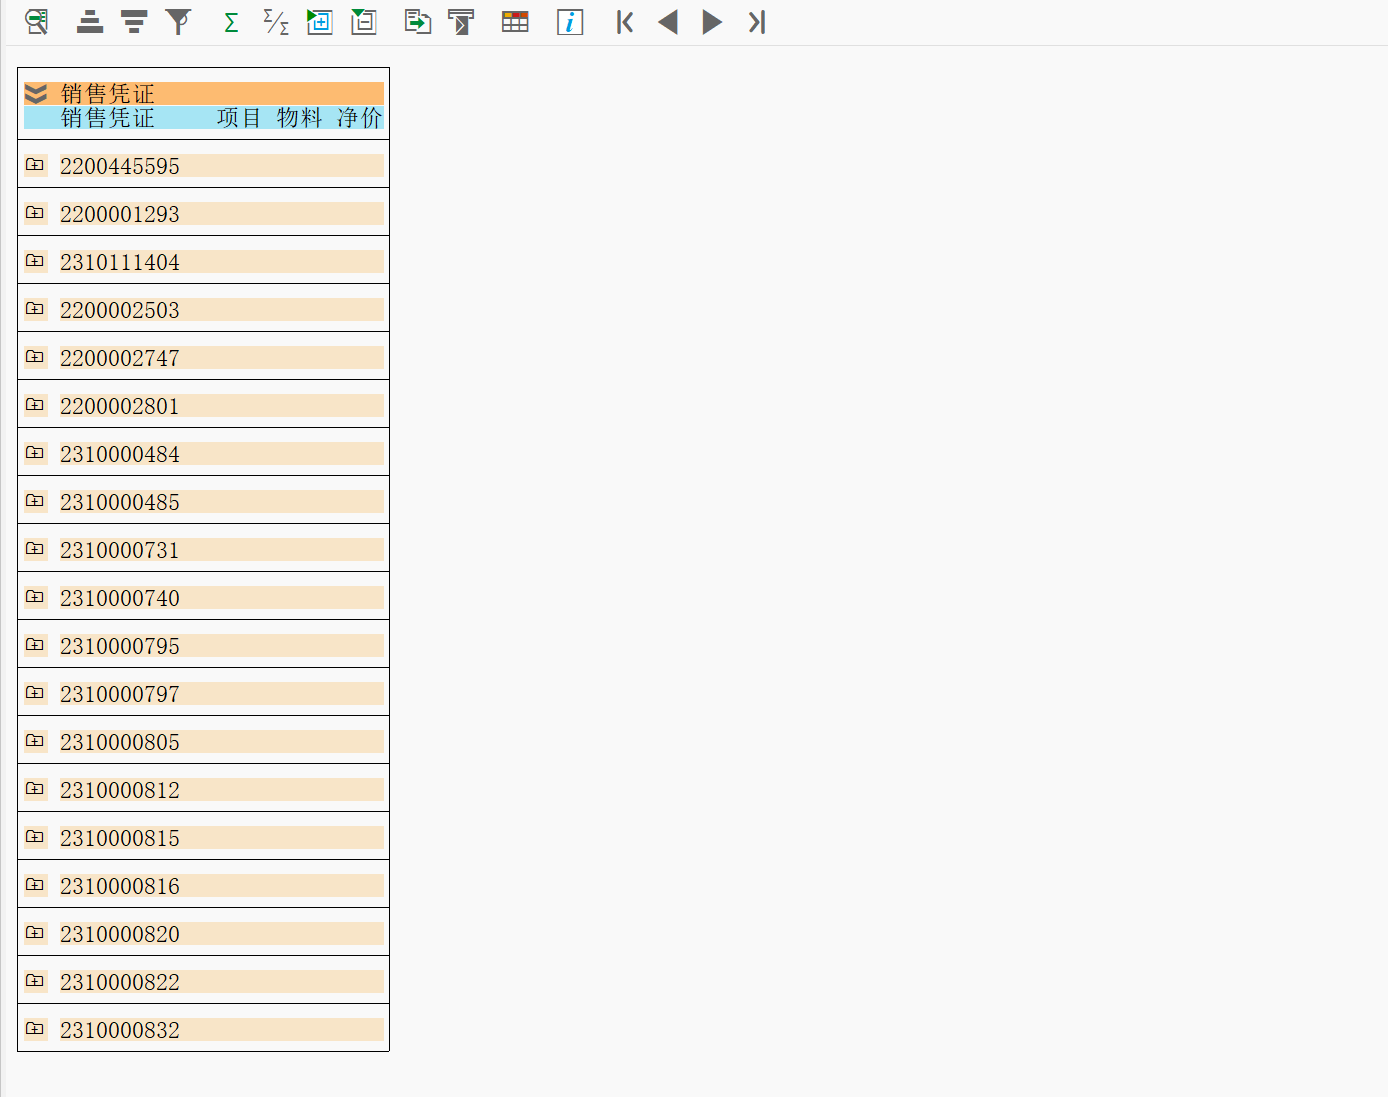The width and height of the screenshot is (1388, 1097).
Task: Sort the document list in descending order
Action: click(134, 21)
